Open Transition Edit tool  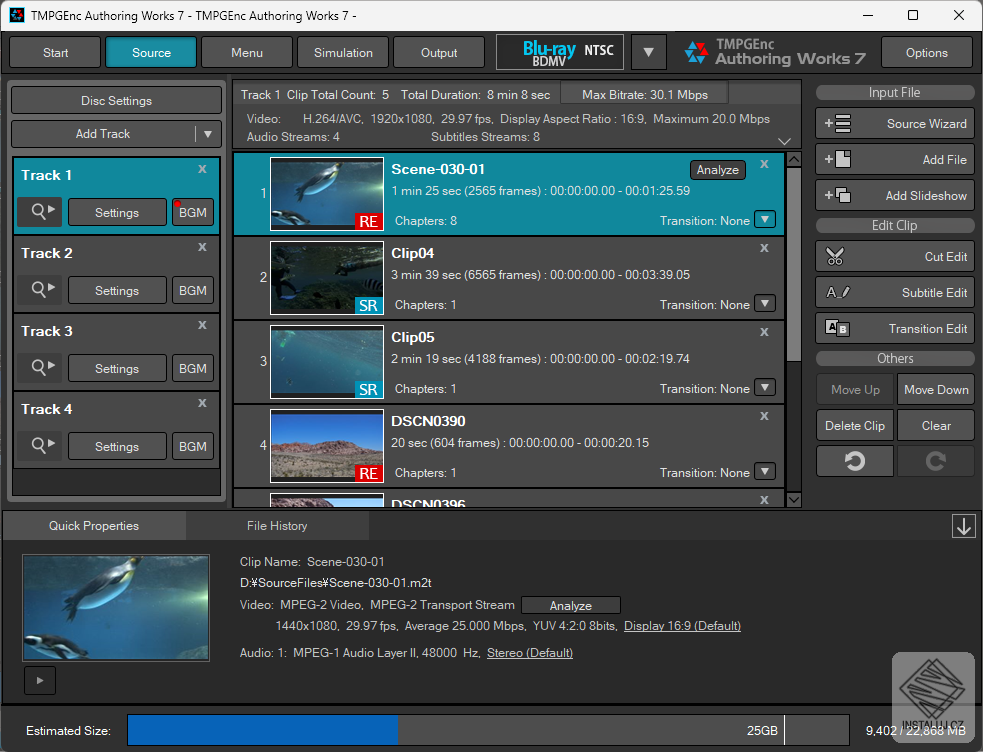click(x=895, y=328)
